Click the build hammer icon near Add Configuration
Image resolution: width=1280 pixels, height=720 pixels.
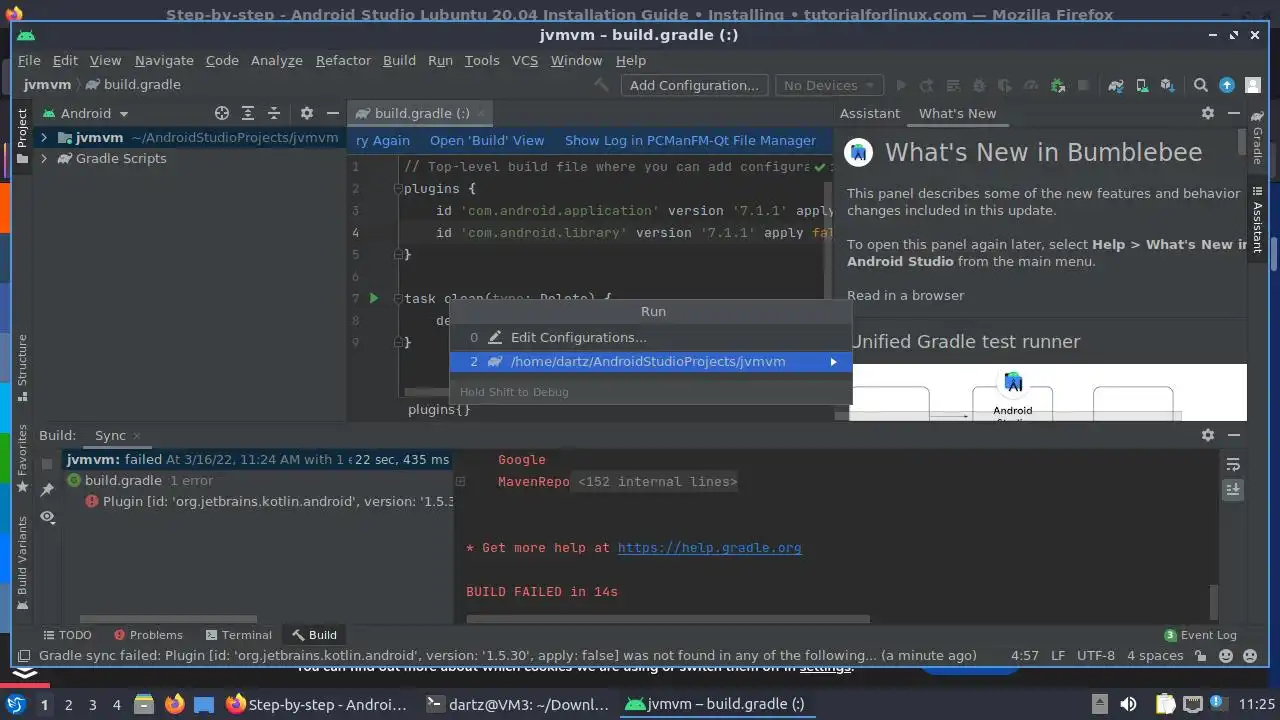tap(601, 85)
